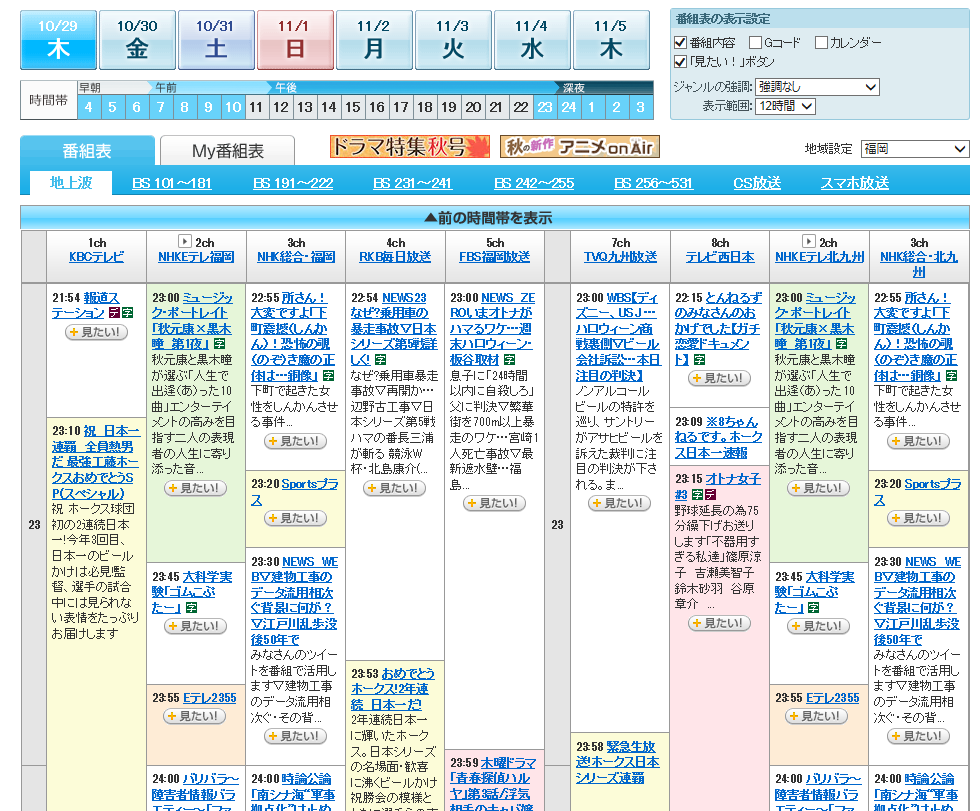Open the 秋の新作アニメ on Air banner

579,147
